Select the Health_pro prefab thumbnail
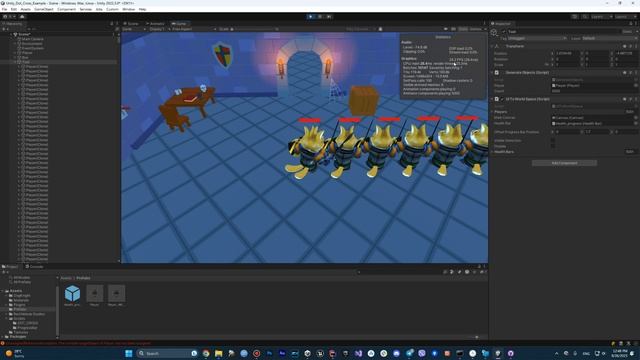The width and height of the screenshot is (640, 360). pos(72,296)
